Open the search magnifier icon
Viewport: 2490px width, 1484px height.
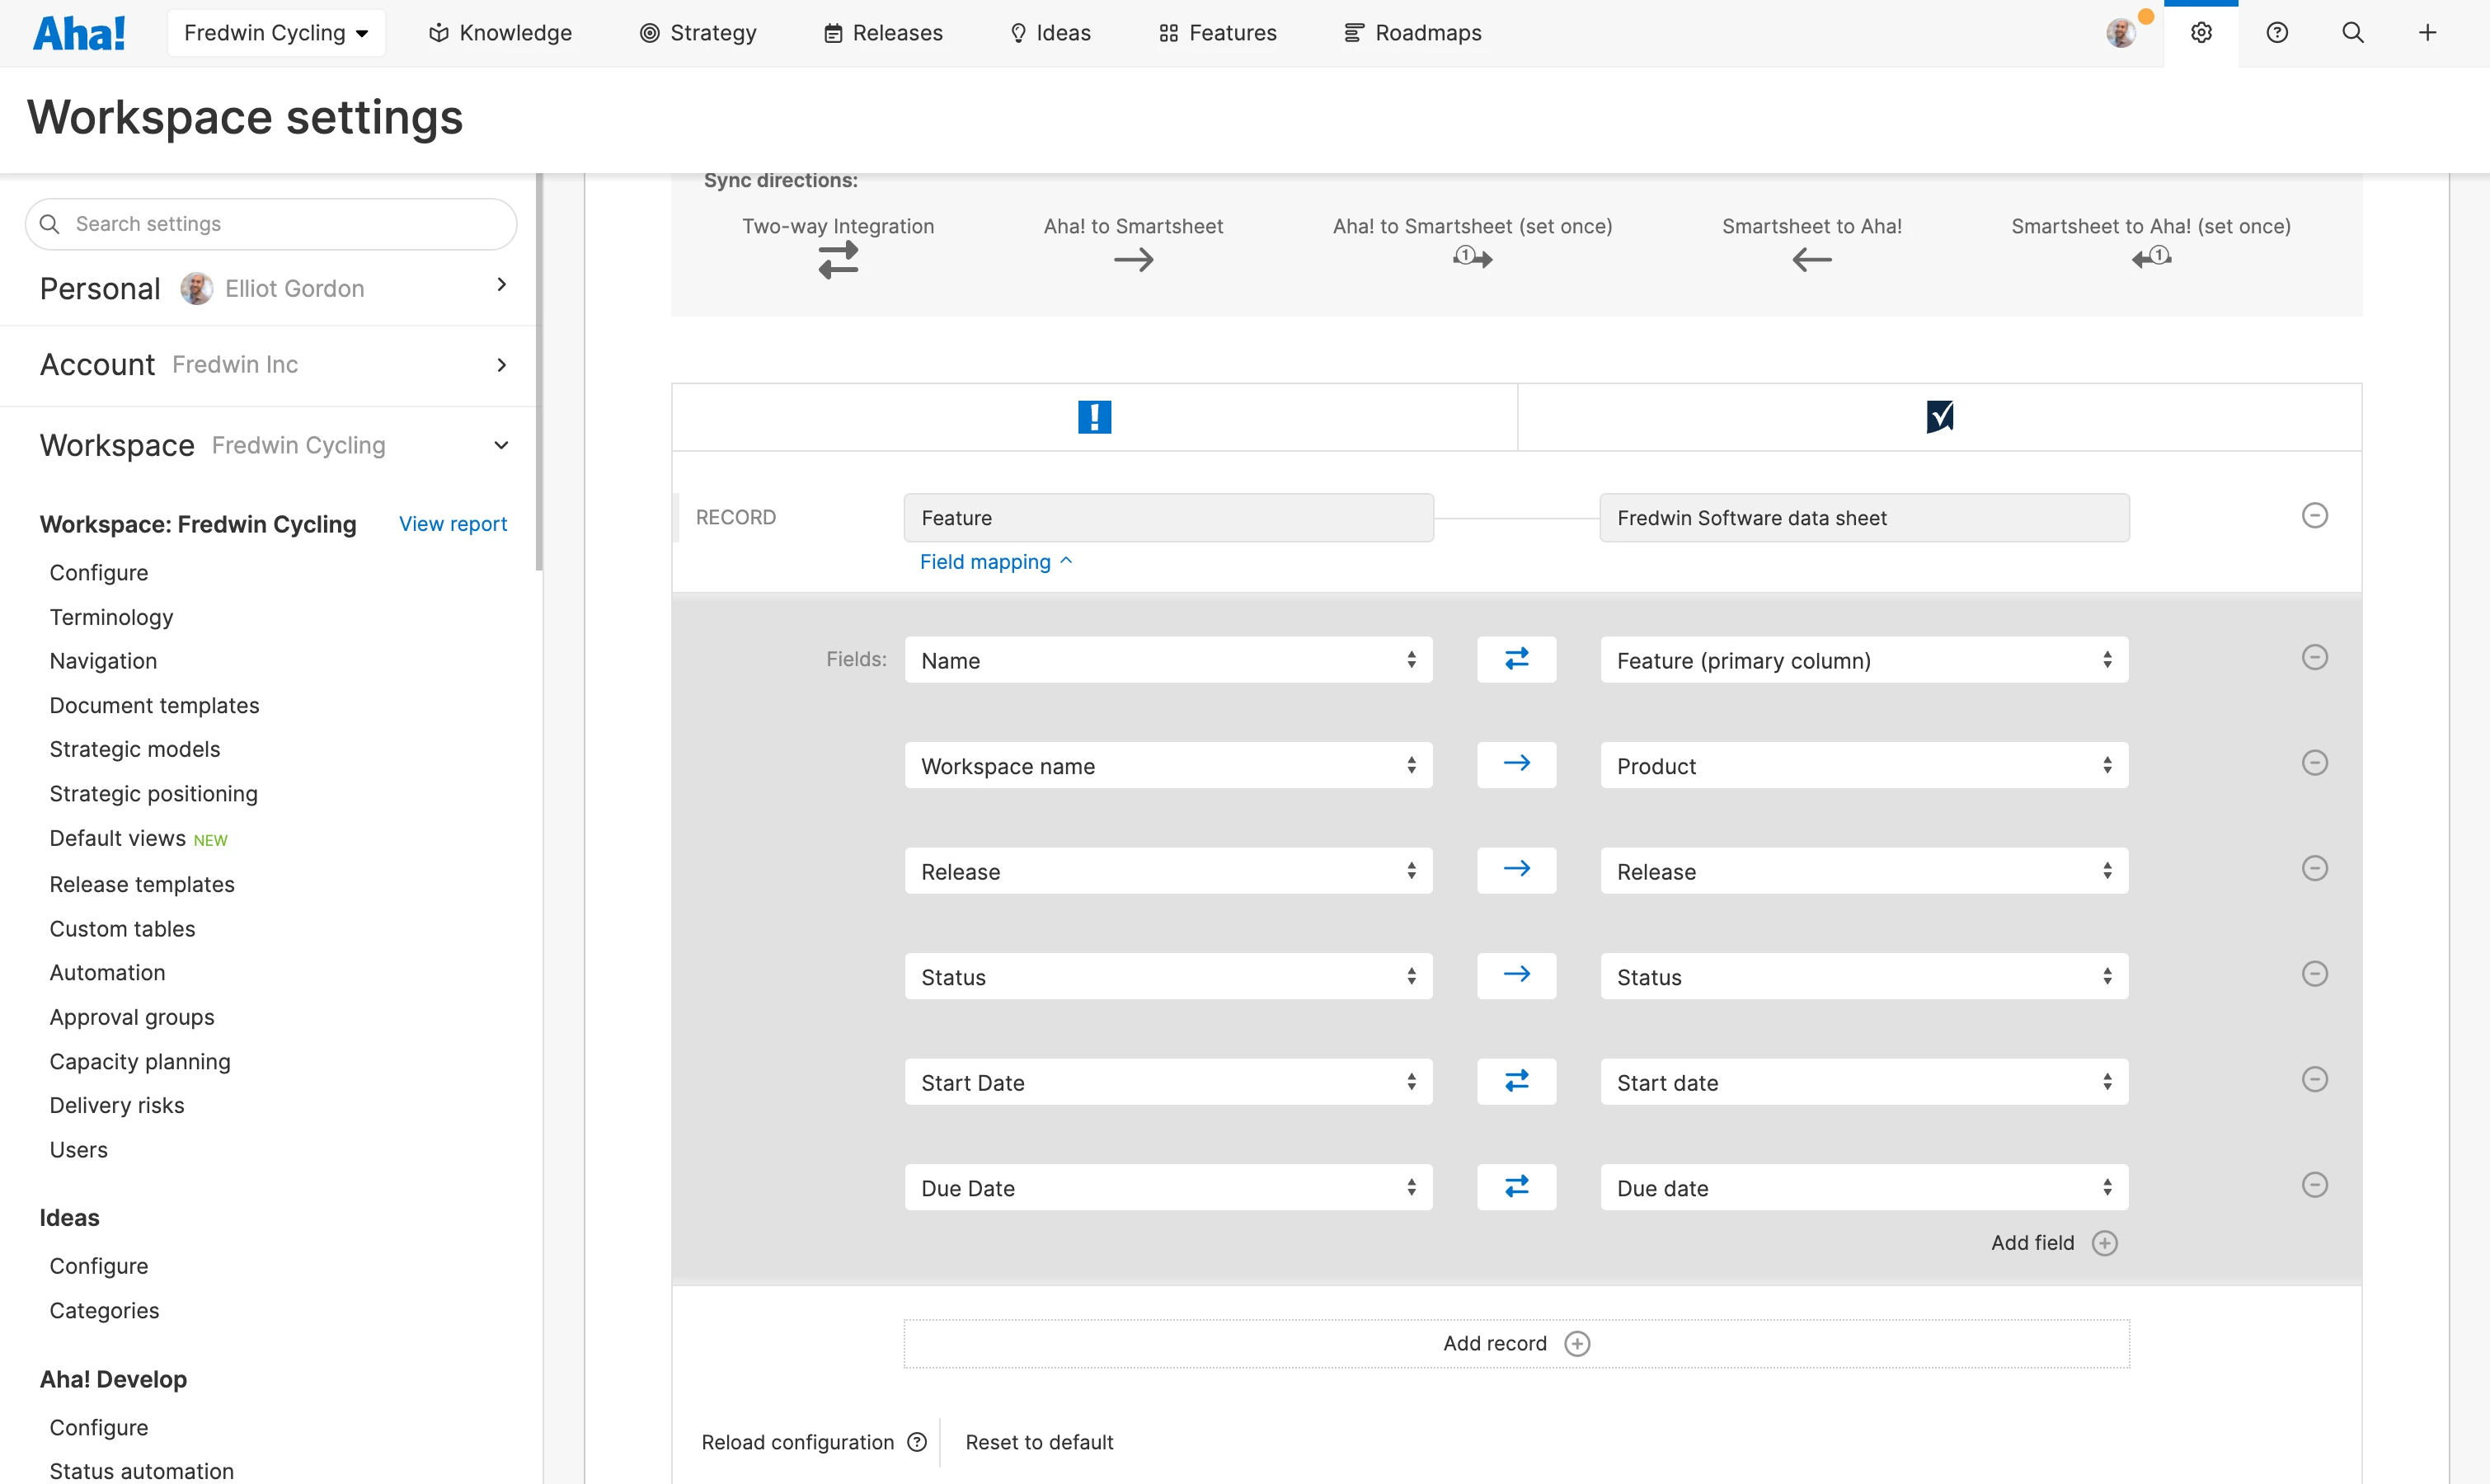click(x=2353, y=33)
